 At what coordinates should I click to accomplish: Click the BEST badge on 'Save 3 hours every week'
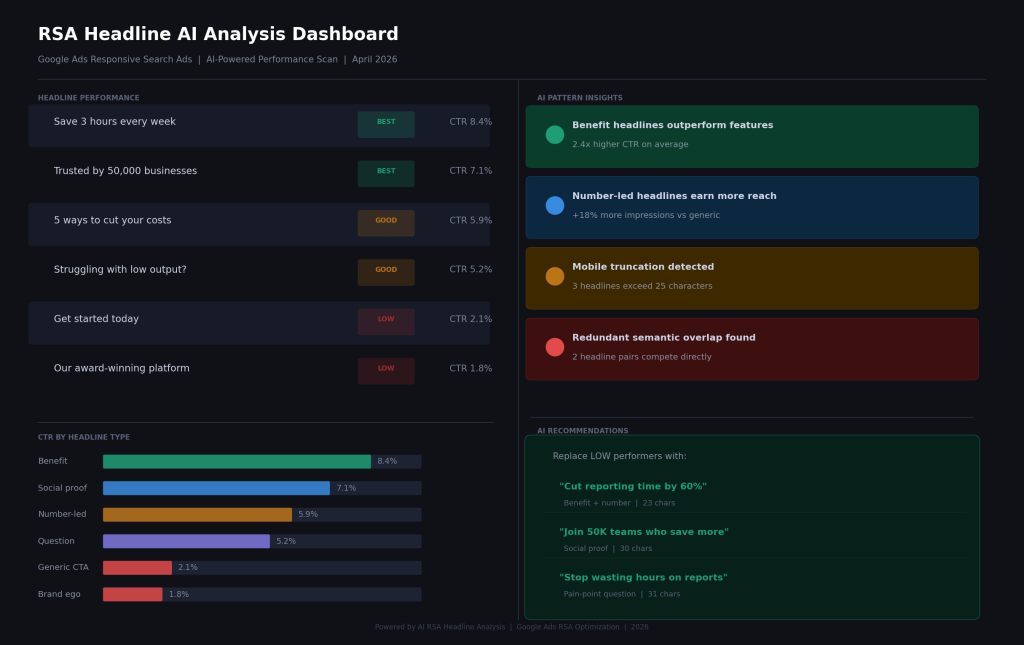click(385, 124)
